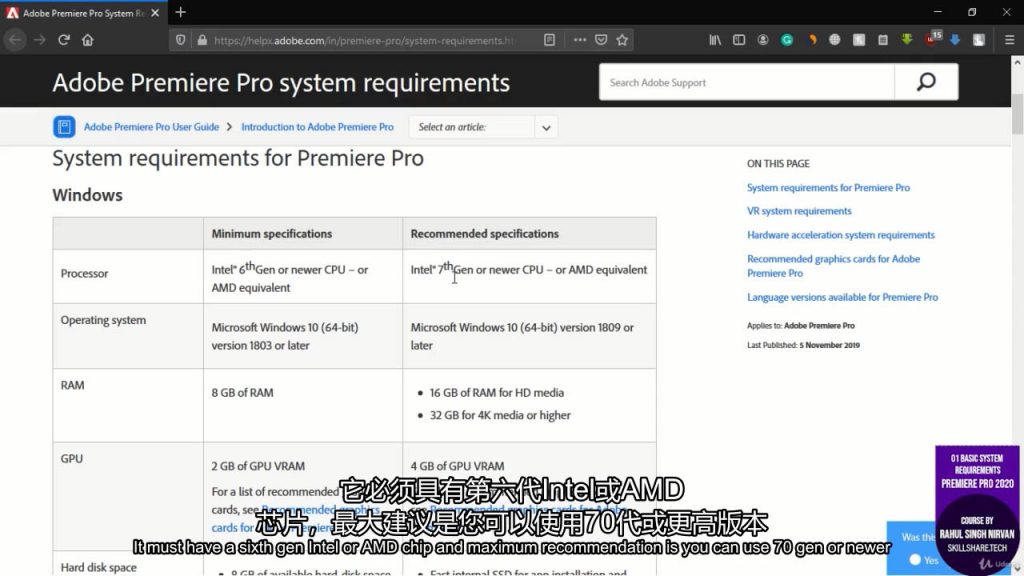This screenshot has height=576, width=1024.
Task: Go back to the previous page
Action: point(15,40)
